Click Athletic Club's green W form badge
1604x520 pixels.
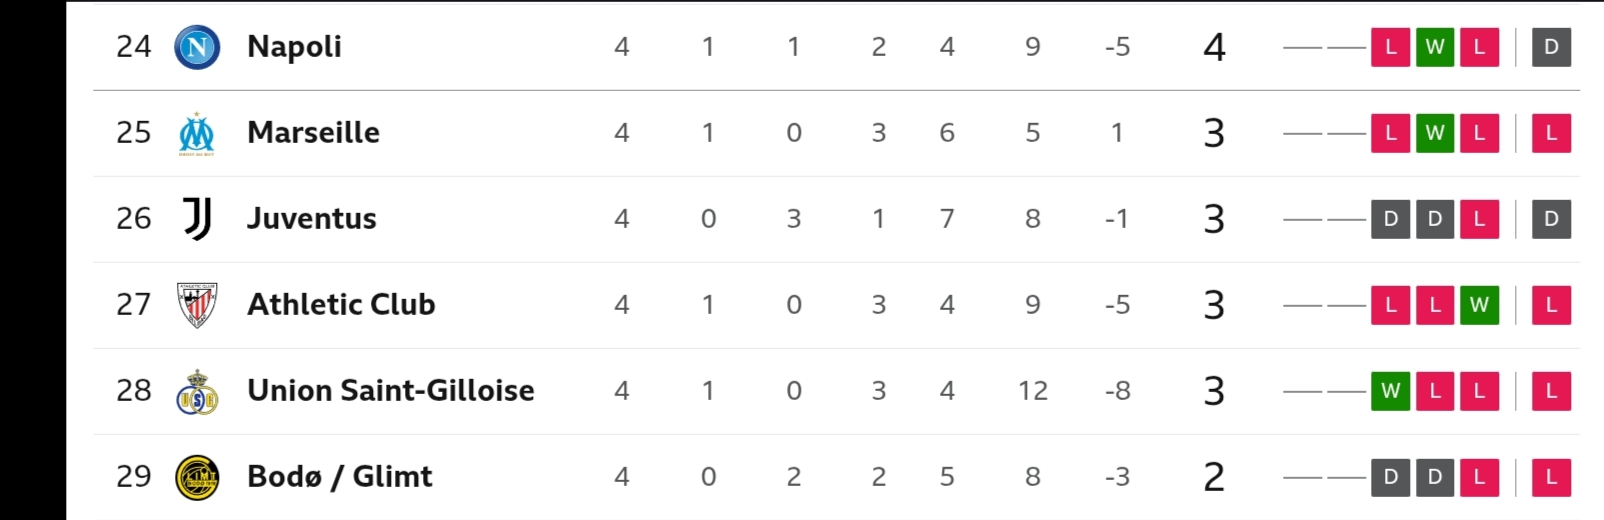(1479, 305)
